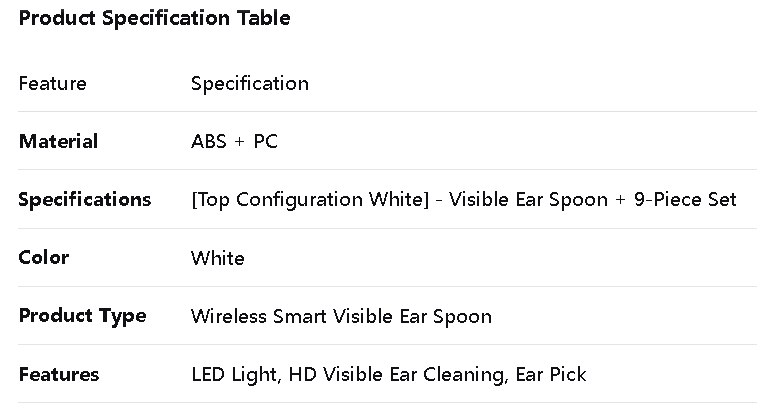Click the LED Light text

234,374
